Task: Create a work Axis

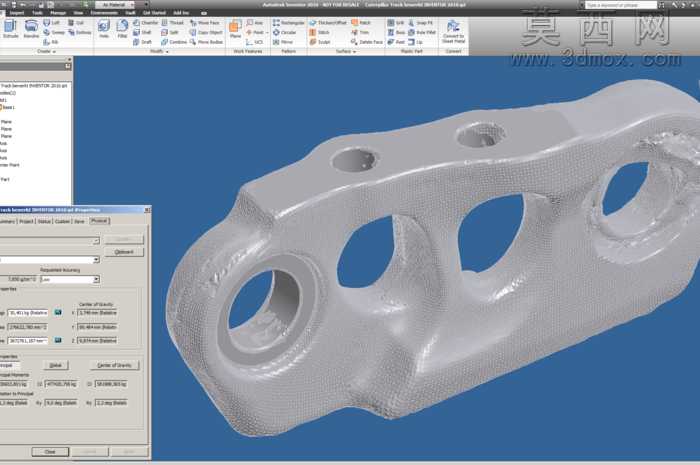Action: pos(255,23)
